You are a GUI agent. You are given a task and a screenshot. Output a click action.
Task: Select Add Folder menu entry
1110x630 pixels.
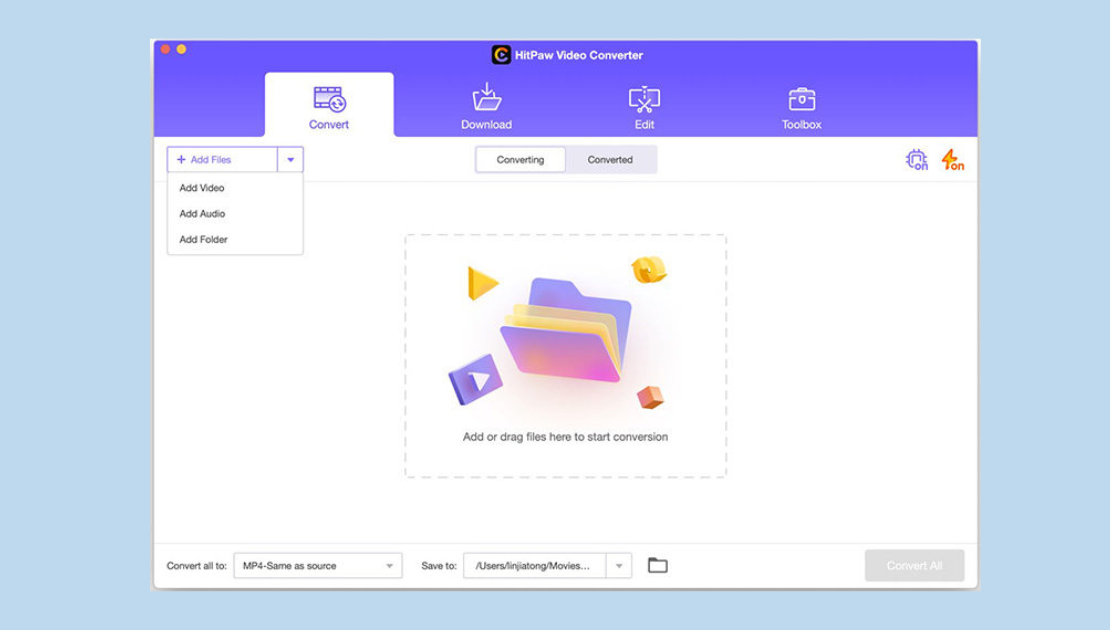point(203,240)
